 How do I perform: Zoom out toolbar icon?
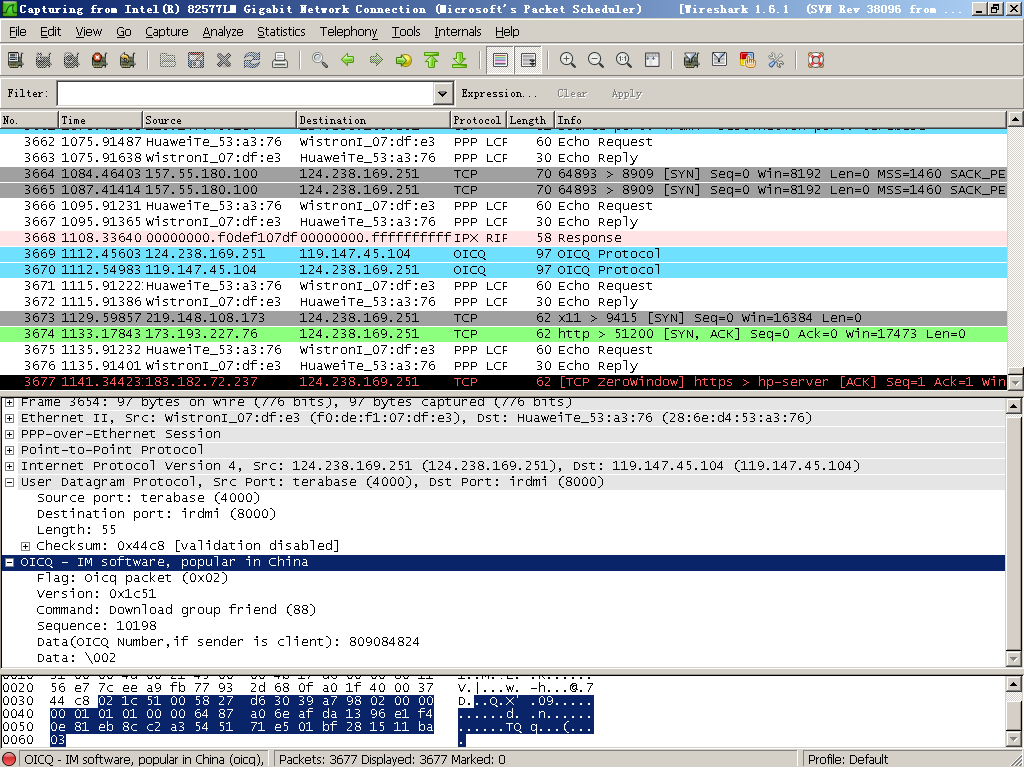[x=596, y=60]
